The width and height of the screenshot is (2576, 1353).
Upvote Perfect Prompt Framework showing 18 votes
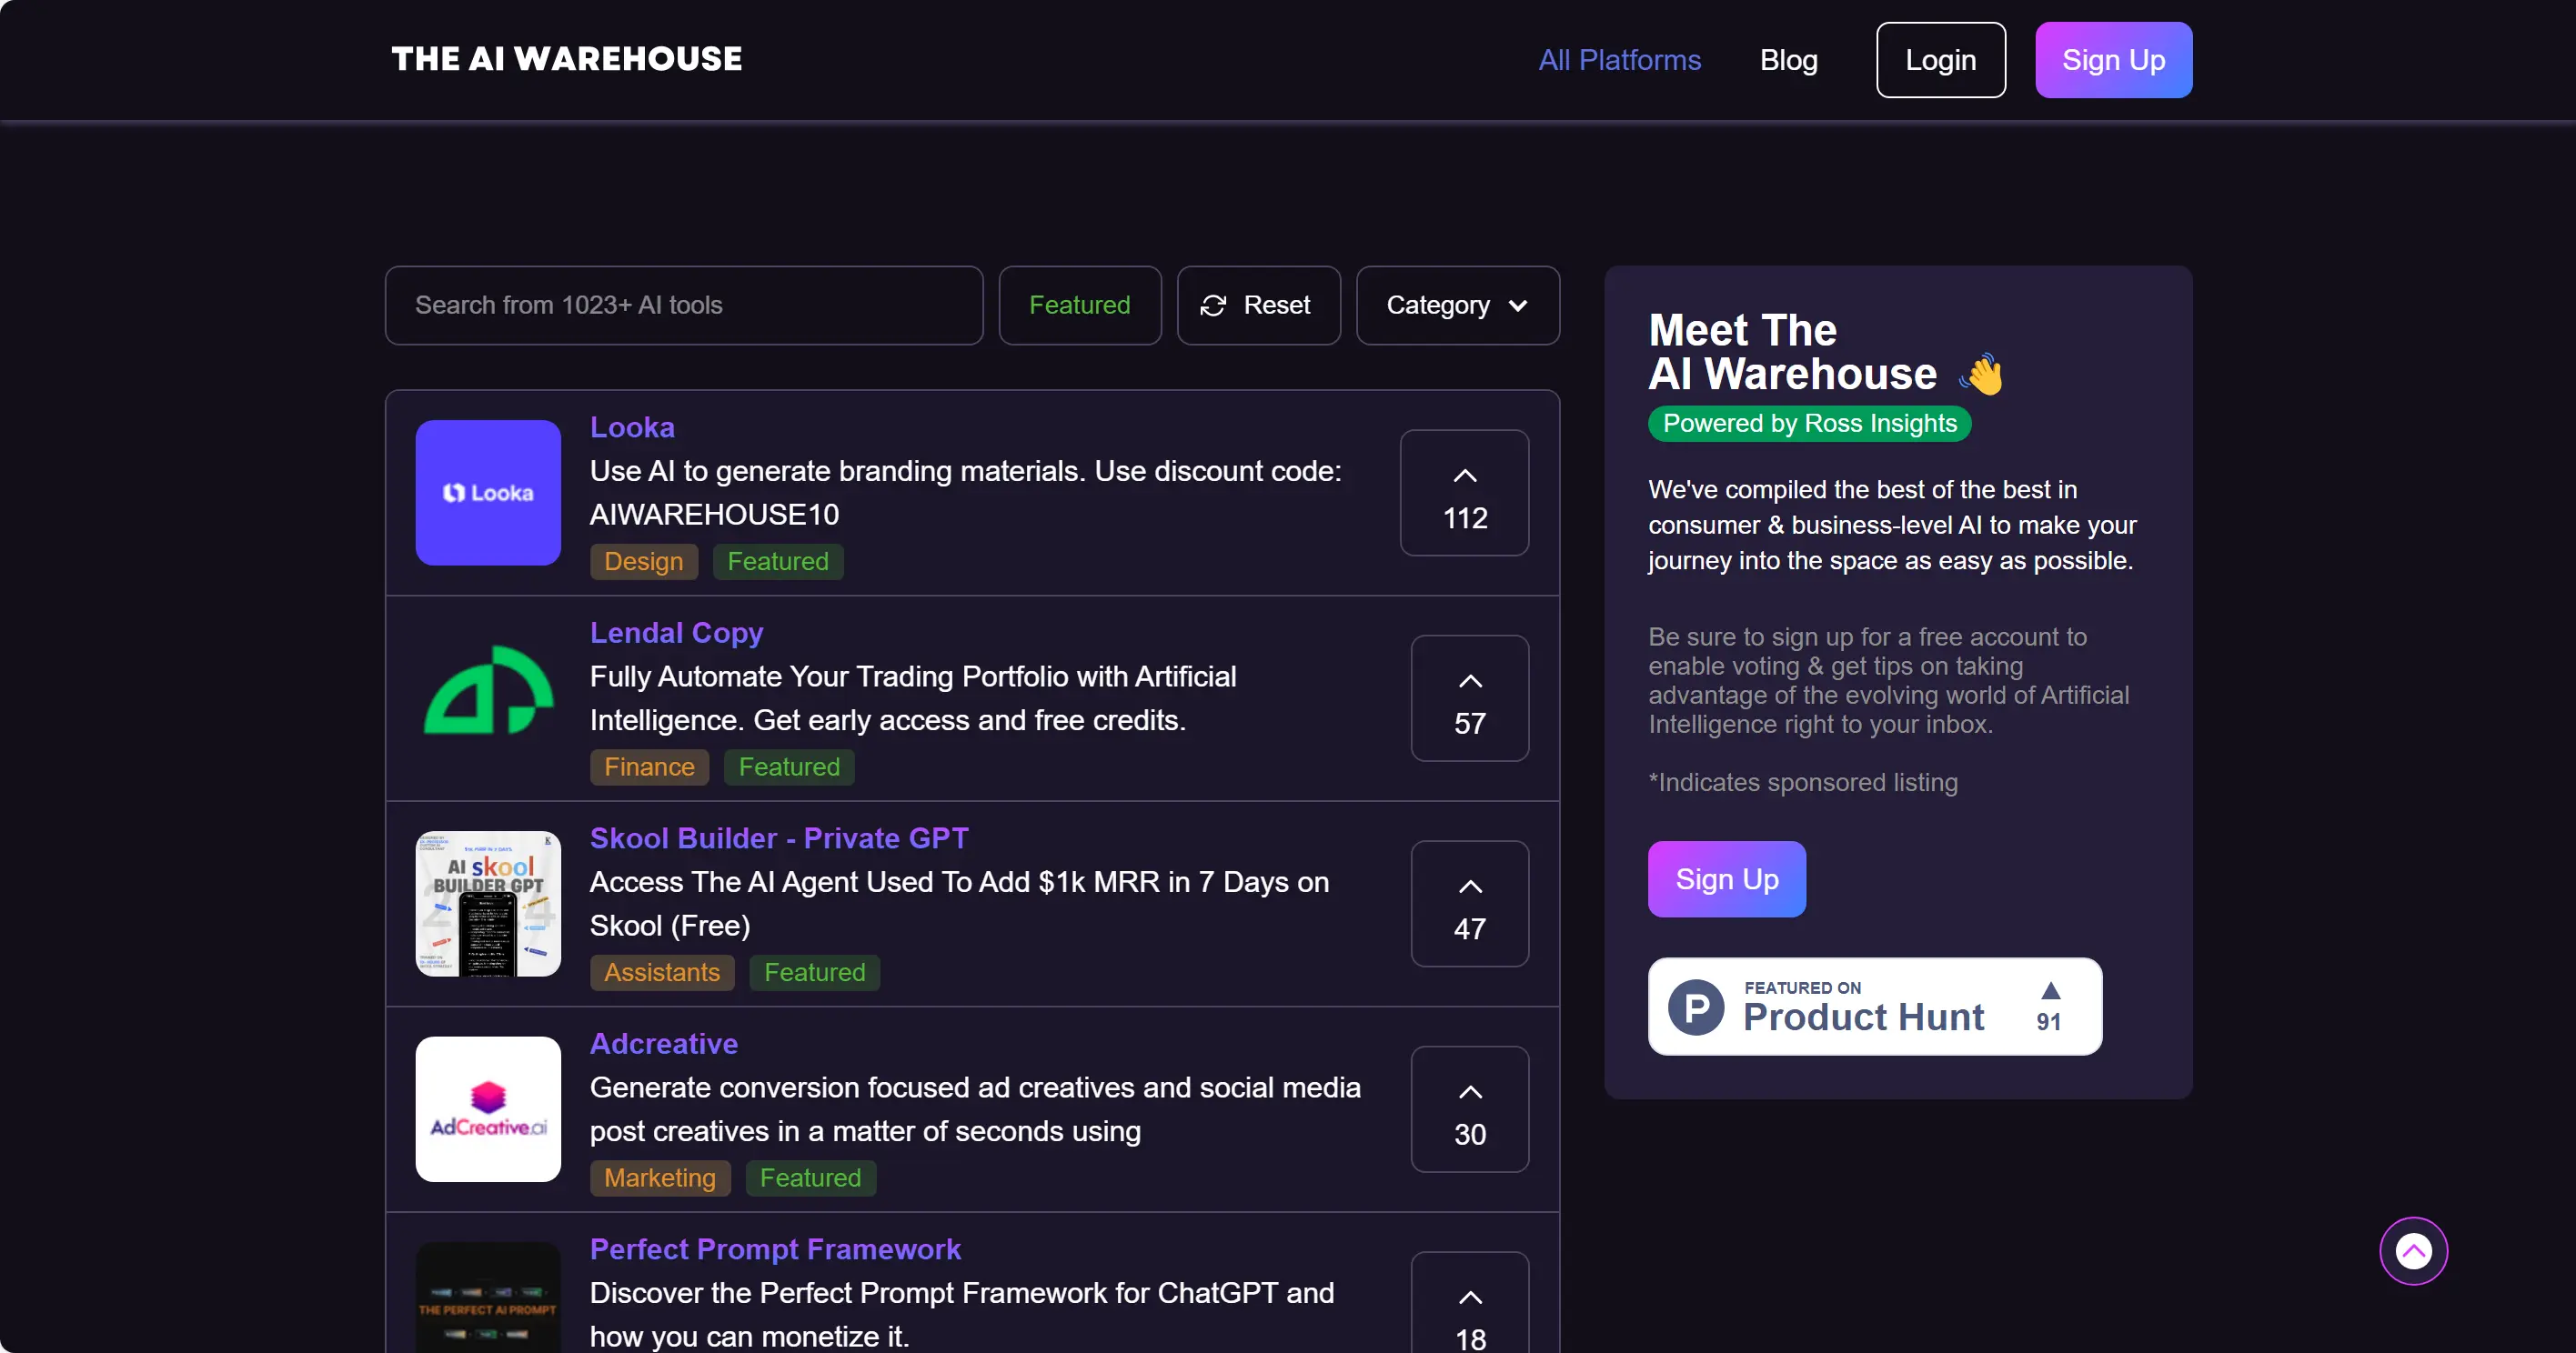coord(1469,1303)
